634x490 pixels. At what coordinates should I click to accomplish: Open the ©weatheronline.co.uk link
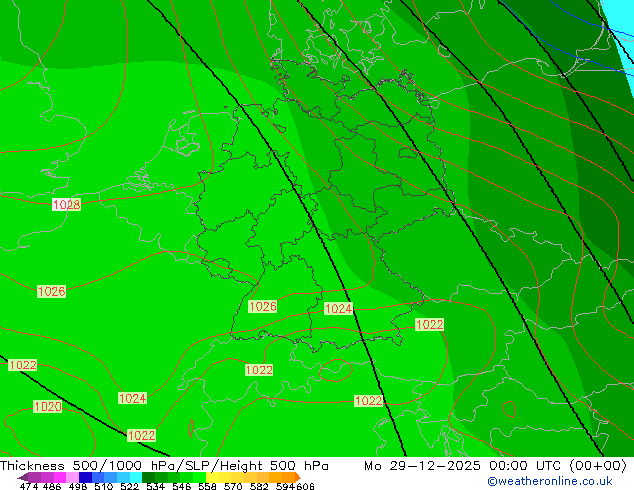(550, 481)
